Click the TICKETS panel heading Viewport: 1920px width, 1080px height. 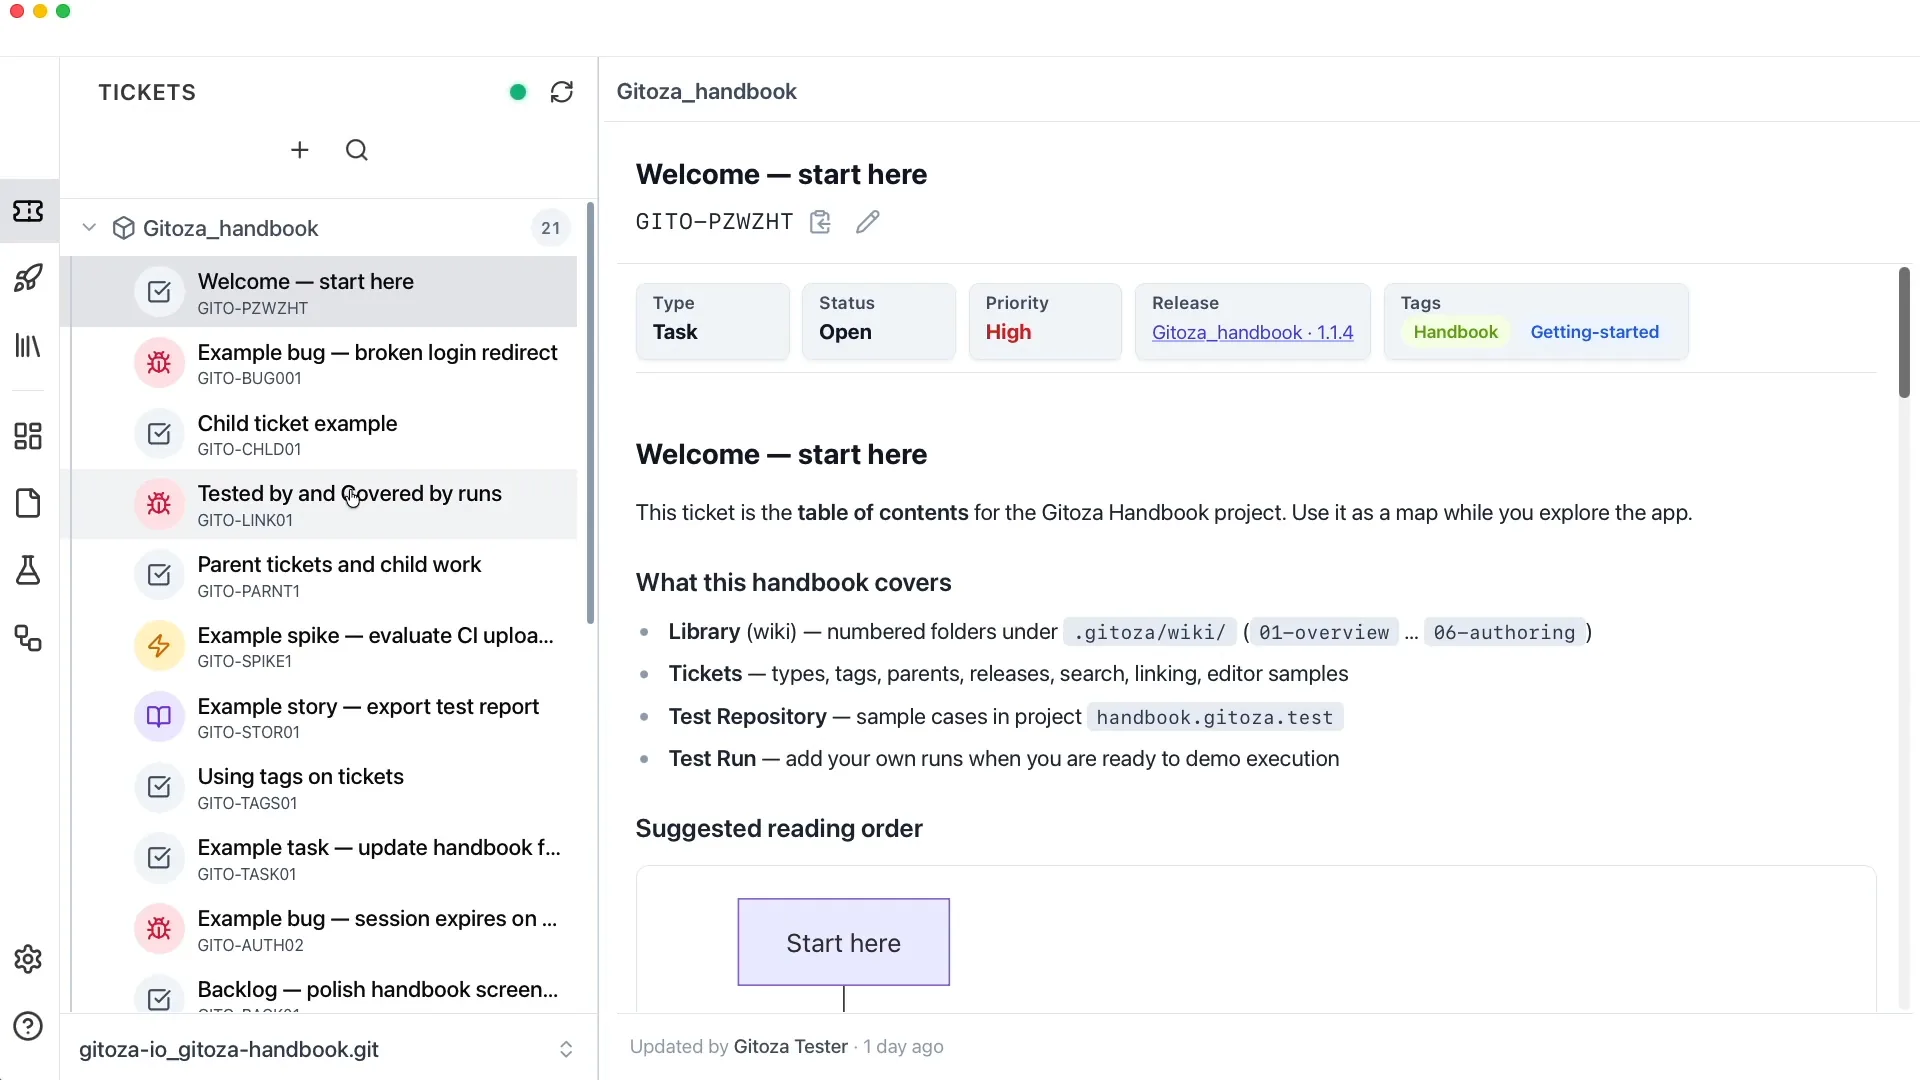(x=147, y=92)
